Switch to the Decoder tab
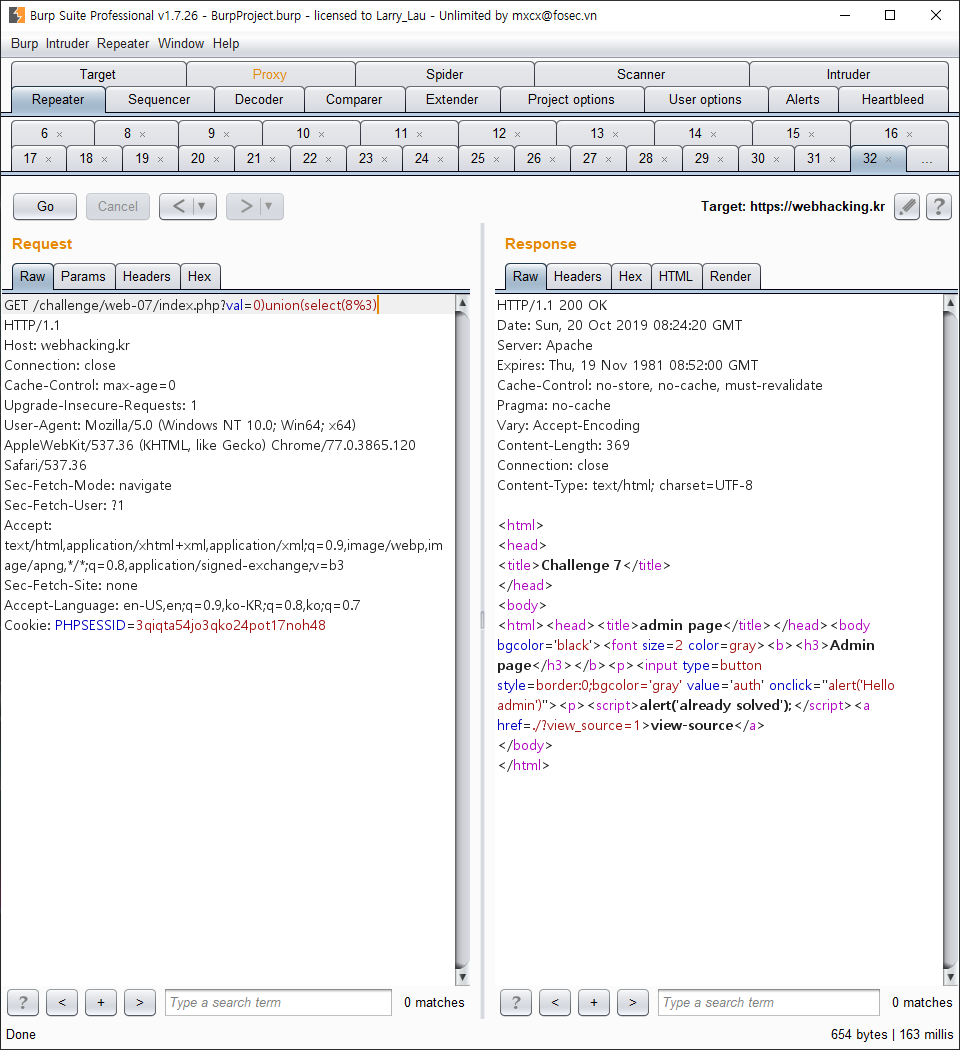This screenshot has height=1050, width=960. pyautogui.click(x=258, y=99)
